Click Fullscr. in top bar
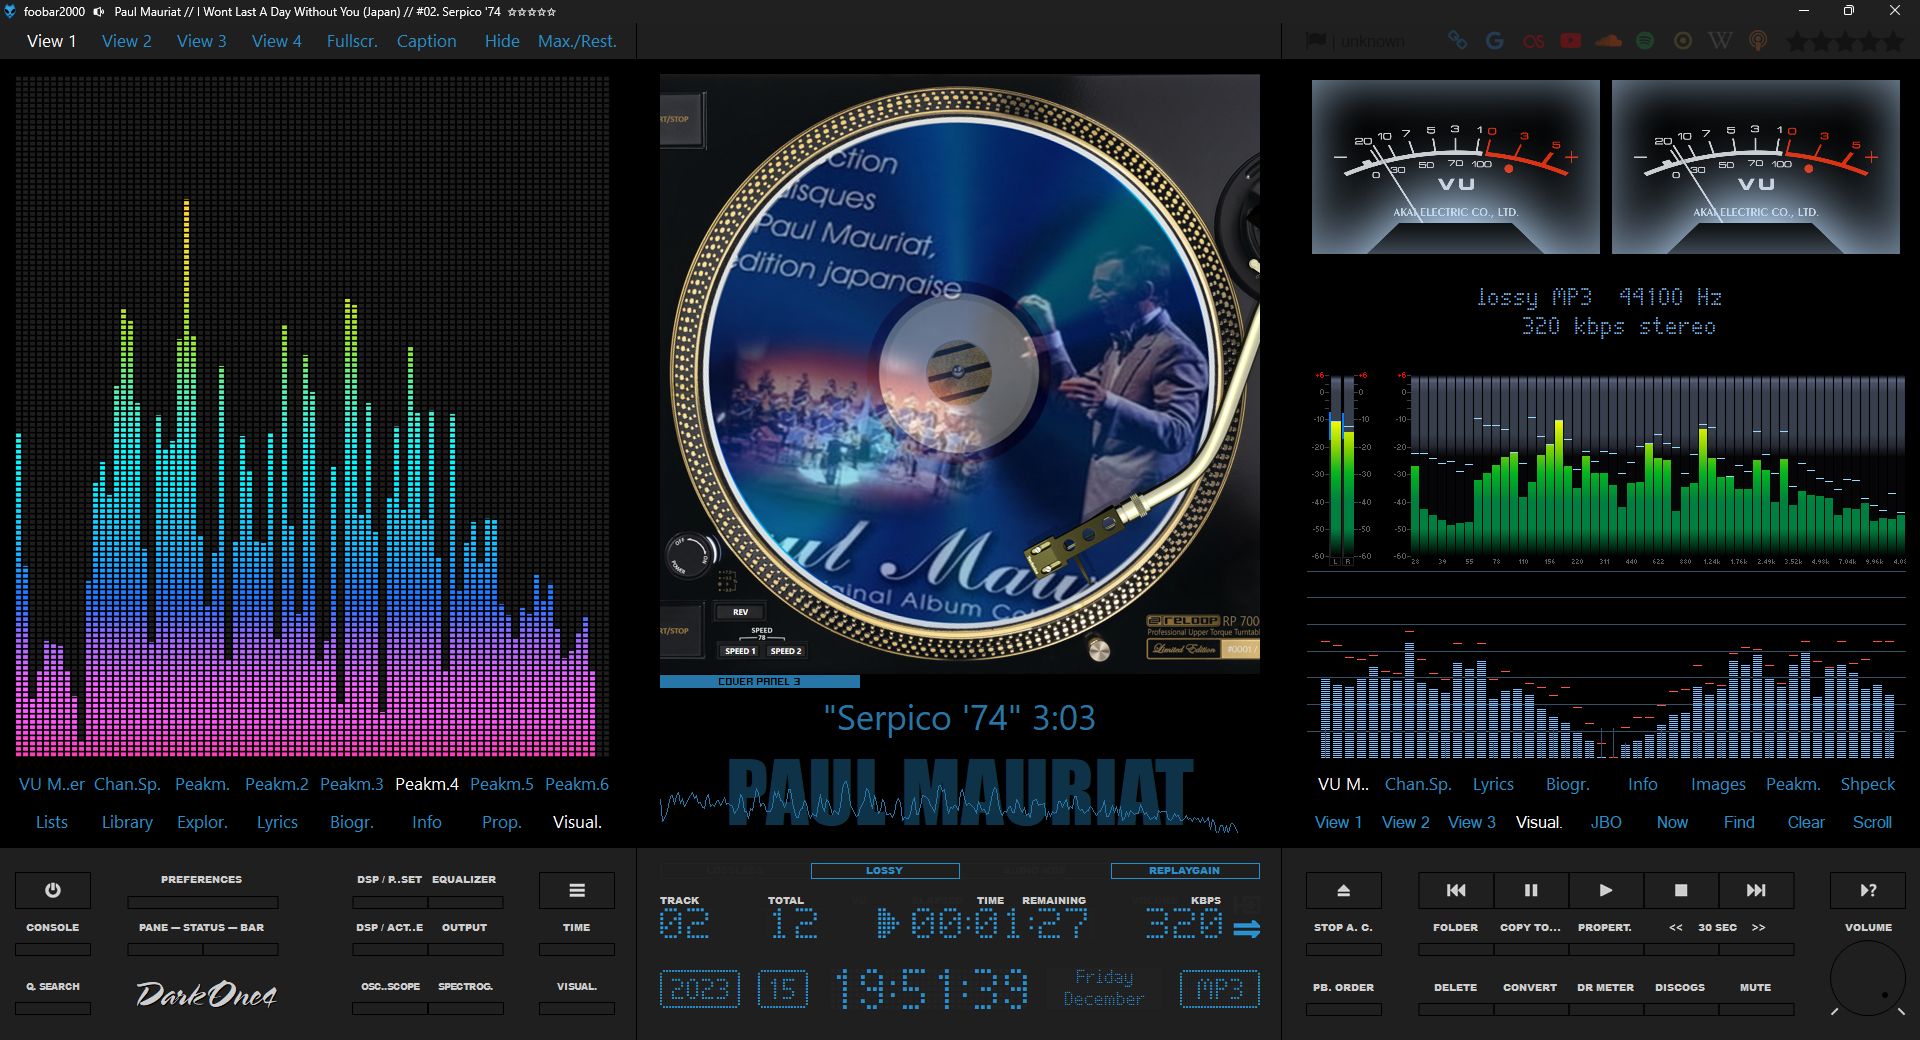Screen dimensions: 1920x1040 [x=352, y=41]
